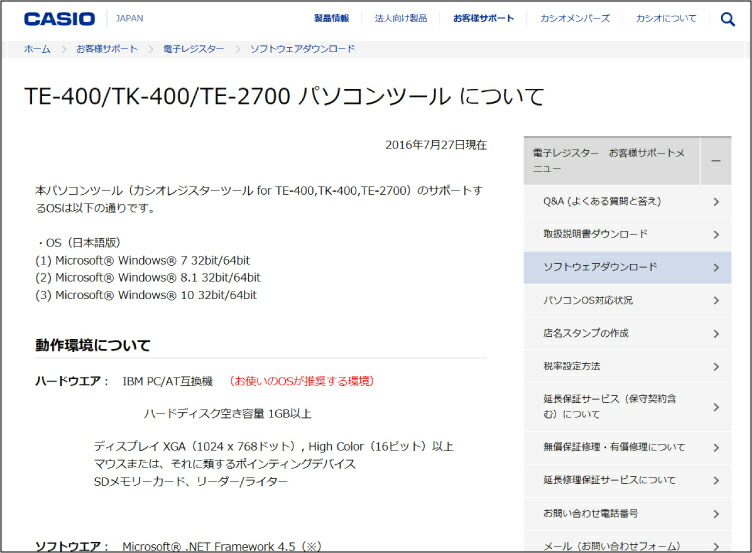The image size is (752, 553).
Task: Click the text Windows® 8.1 32bit/64bit
Action: (x=189, y=278)
